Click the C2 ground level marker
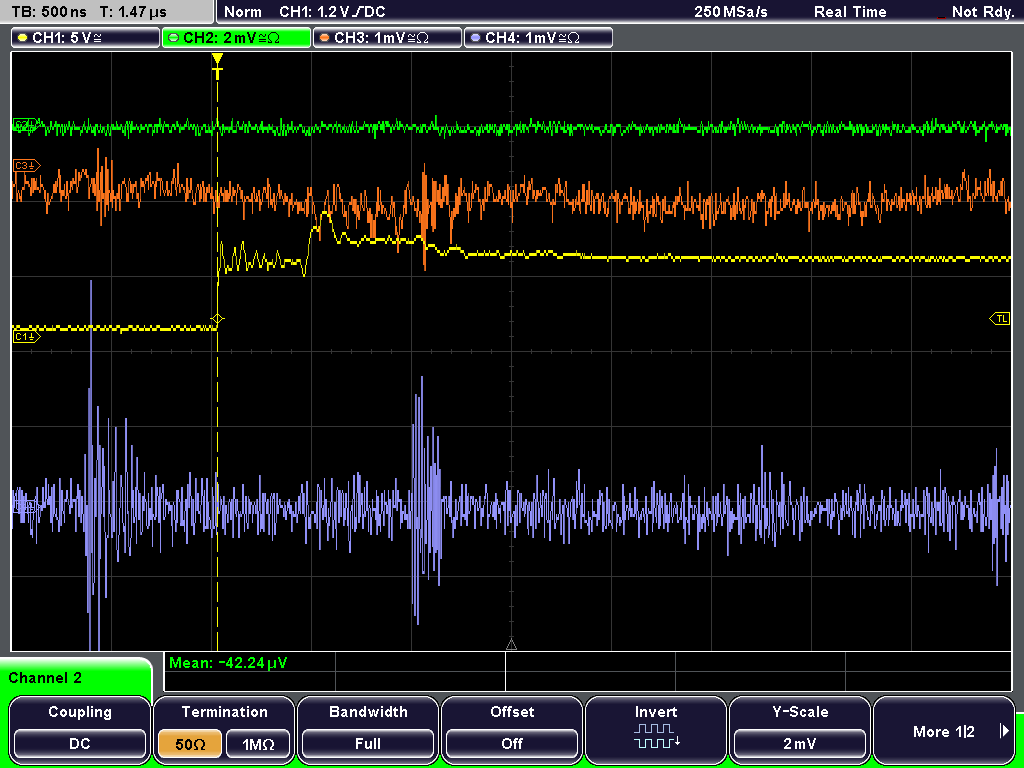Screen dimensions: 1024x768 27,124
